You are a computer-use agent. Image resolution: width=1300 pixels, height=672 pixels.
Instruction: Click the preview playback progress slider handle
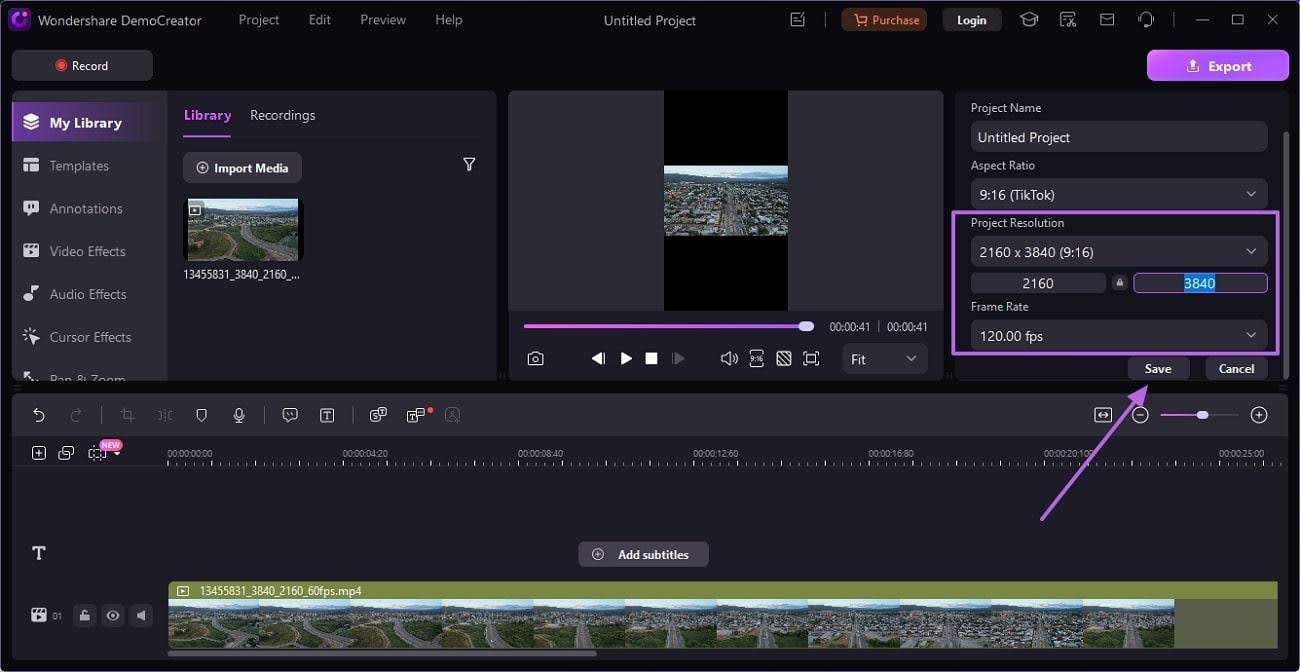point(806,326)
